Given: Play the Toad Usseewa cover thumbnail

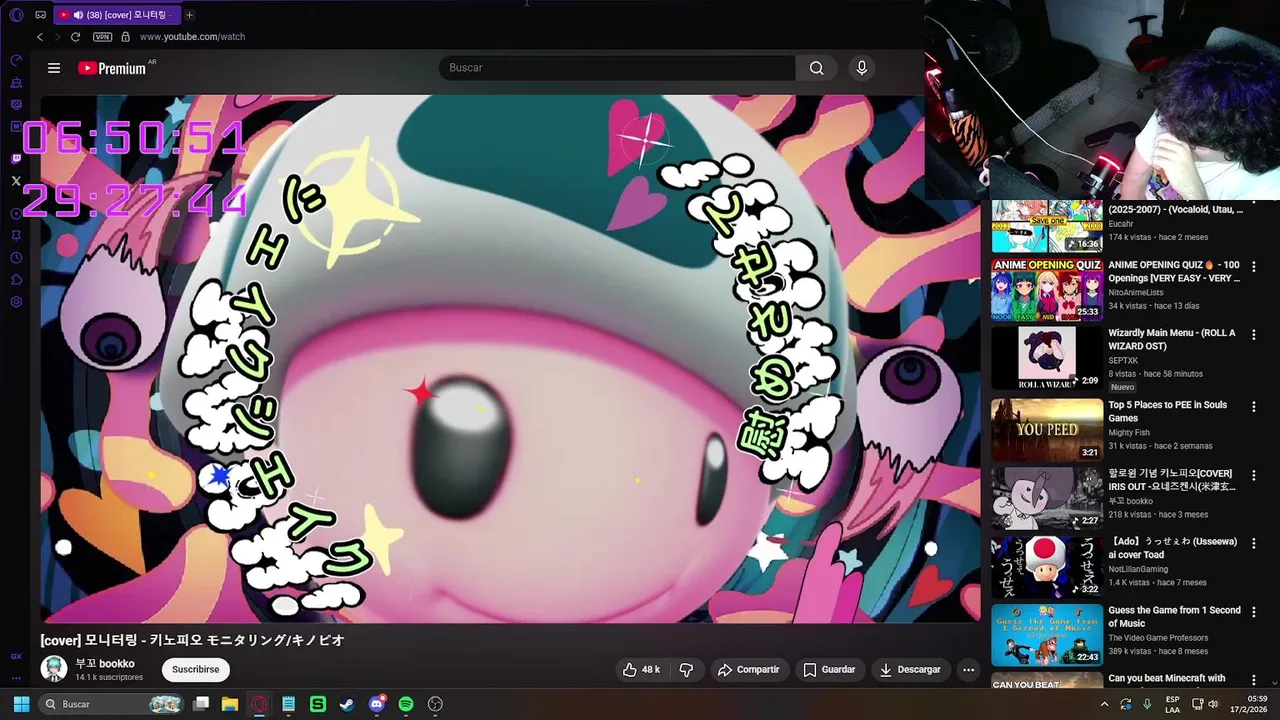Looking at the screenshot, I should [x=1047, y=567].
